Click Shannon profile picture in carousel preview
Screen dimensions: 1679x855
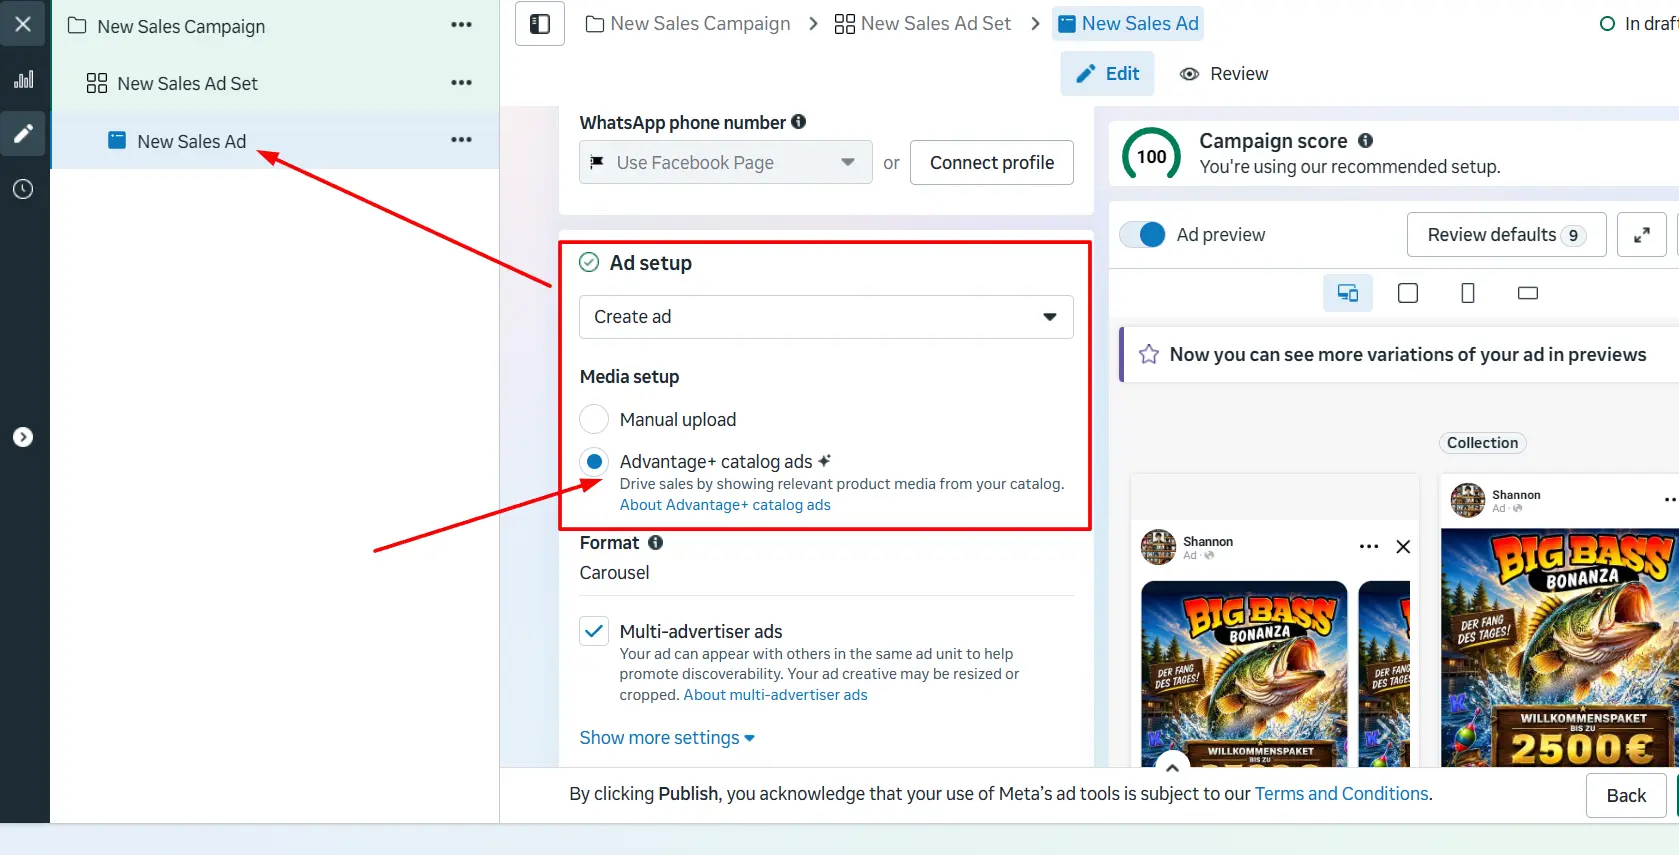(1159, 547)
